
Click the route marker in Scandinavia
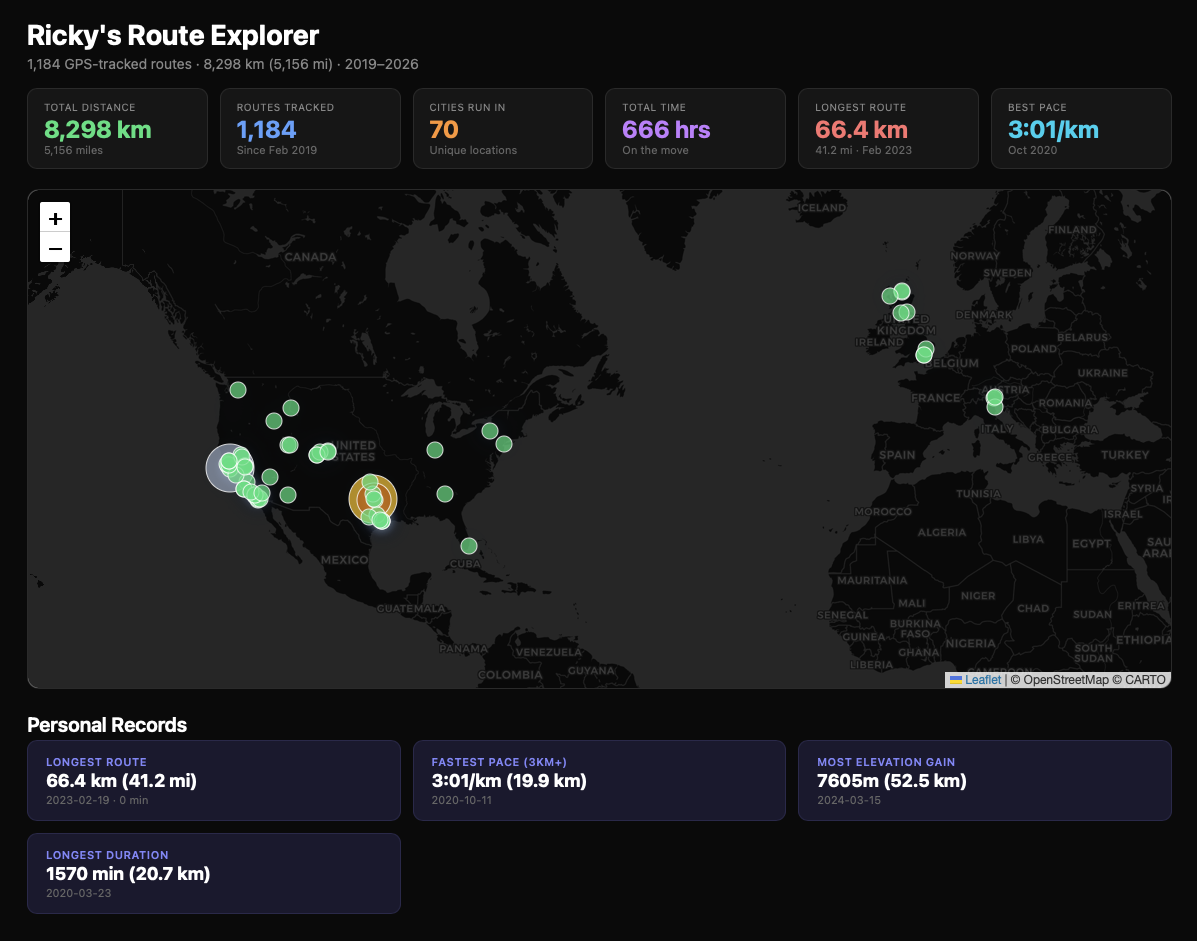[x=901, y=292]
